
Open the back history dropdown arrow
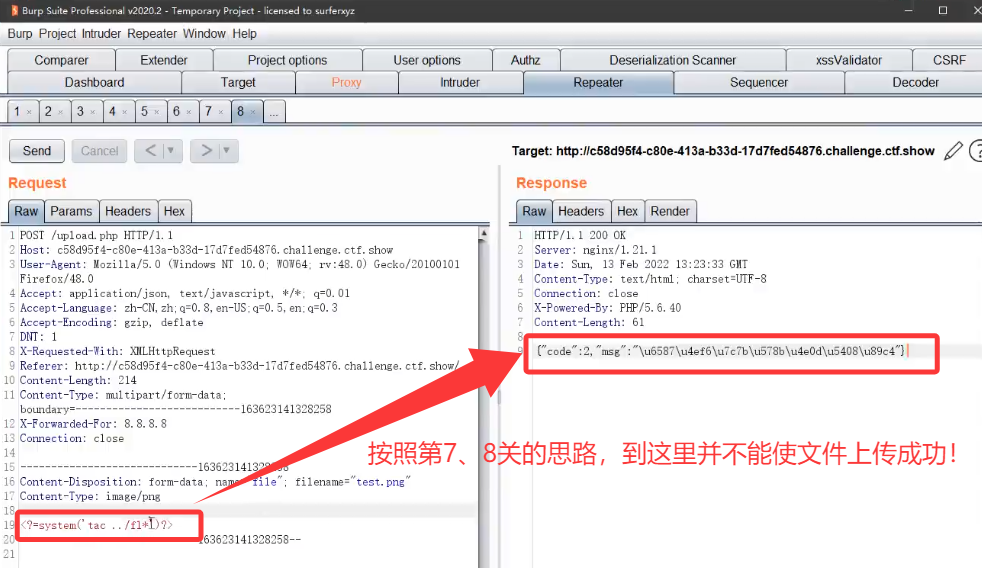(x=172, y=151)
